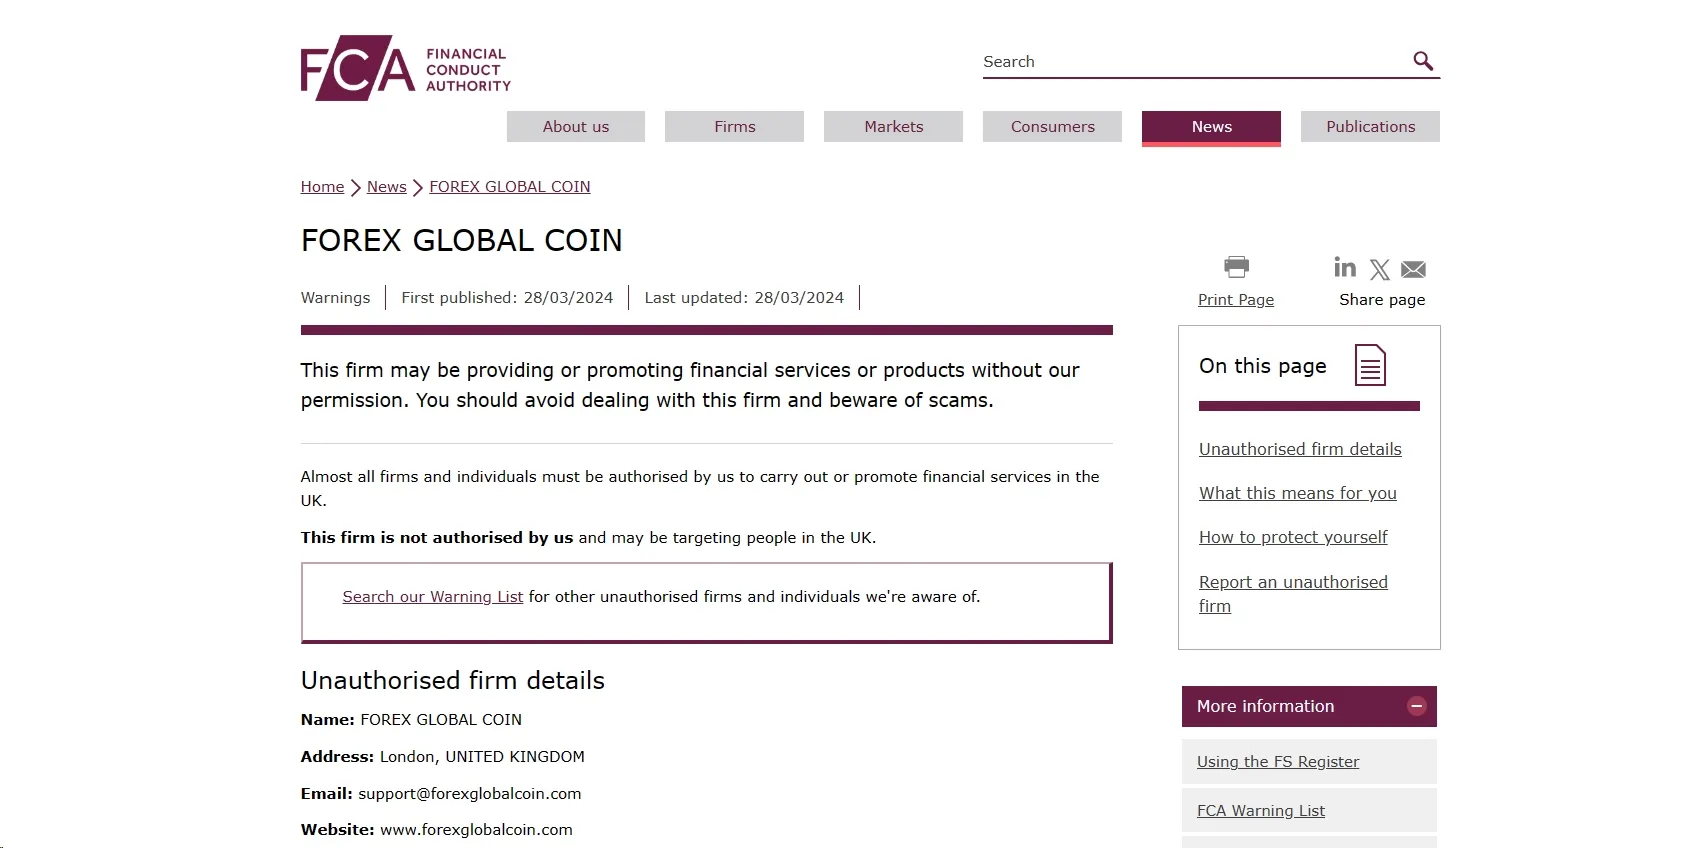The image size is (1707, 848).
Task: Open the Publications menu
Action: pos(1371,127)
